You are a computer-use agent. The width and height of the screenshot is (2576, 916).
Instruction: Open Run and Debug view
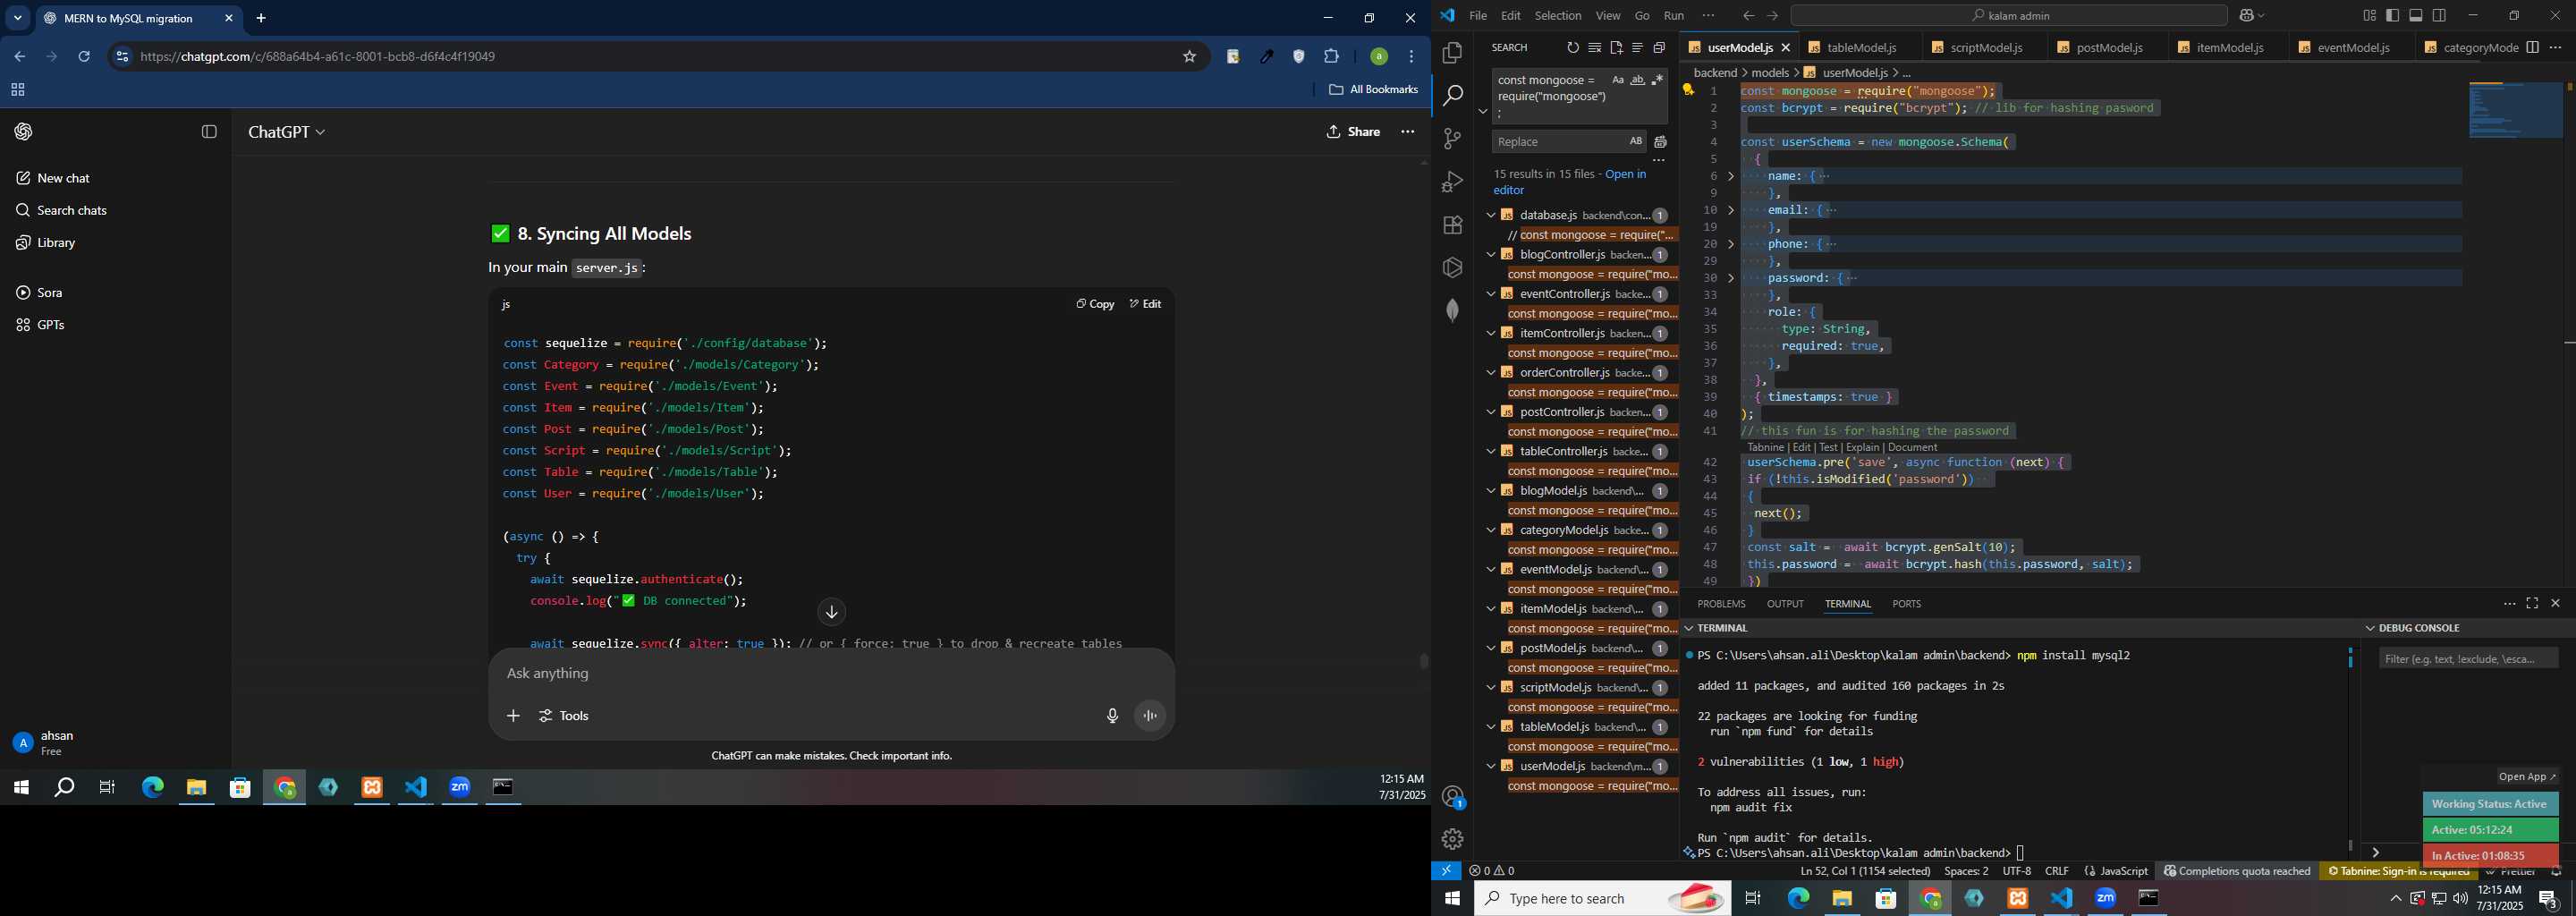(1452, 182)
